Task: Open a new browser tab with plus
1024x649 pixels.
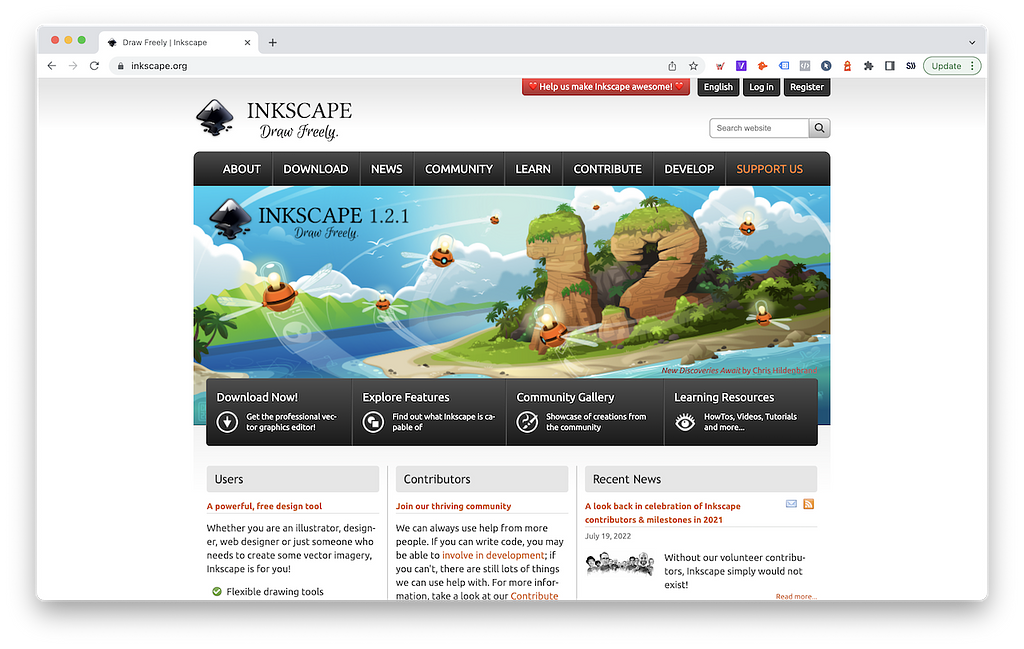Action: (272, 42)
